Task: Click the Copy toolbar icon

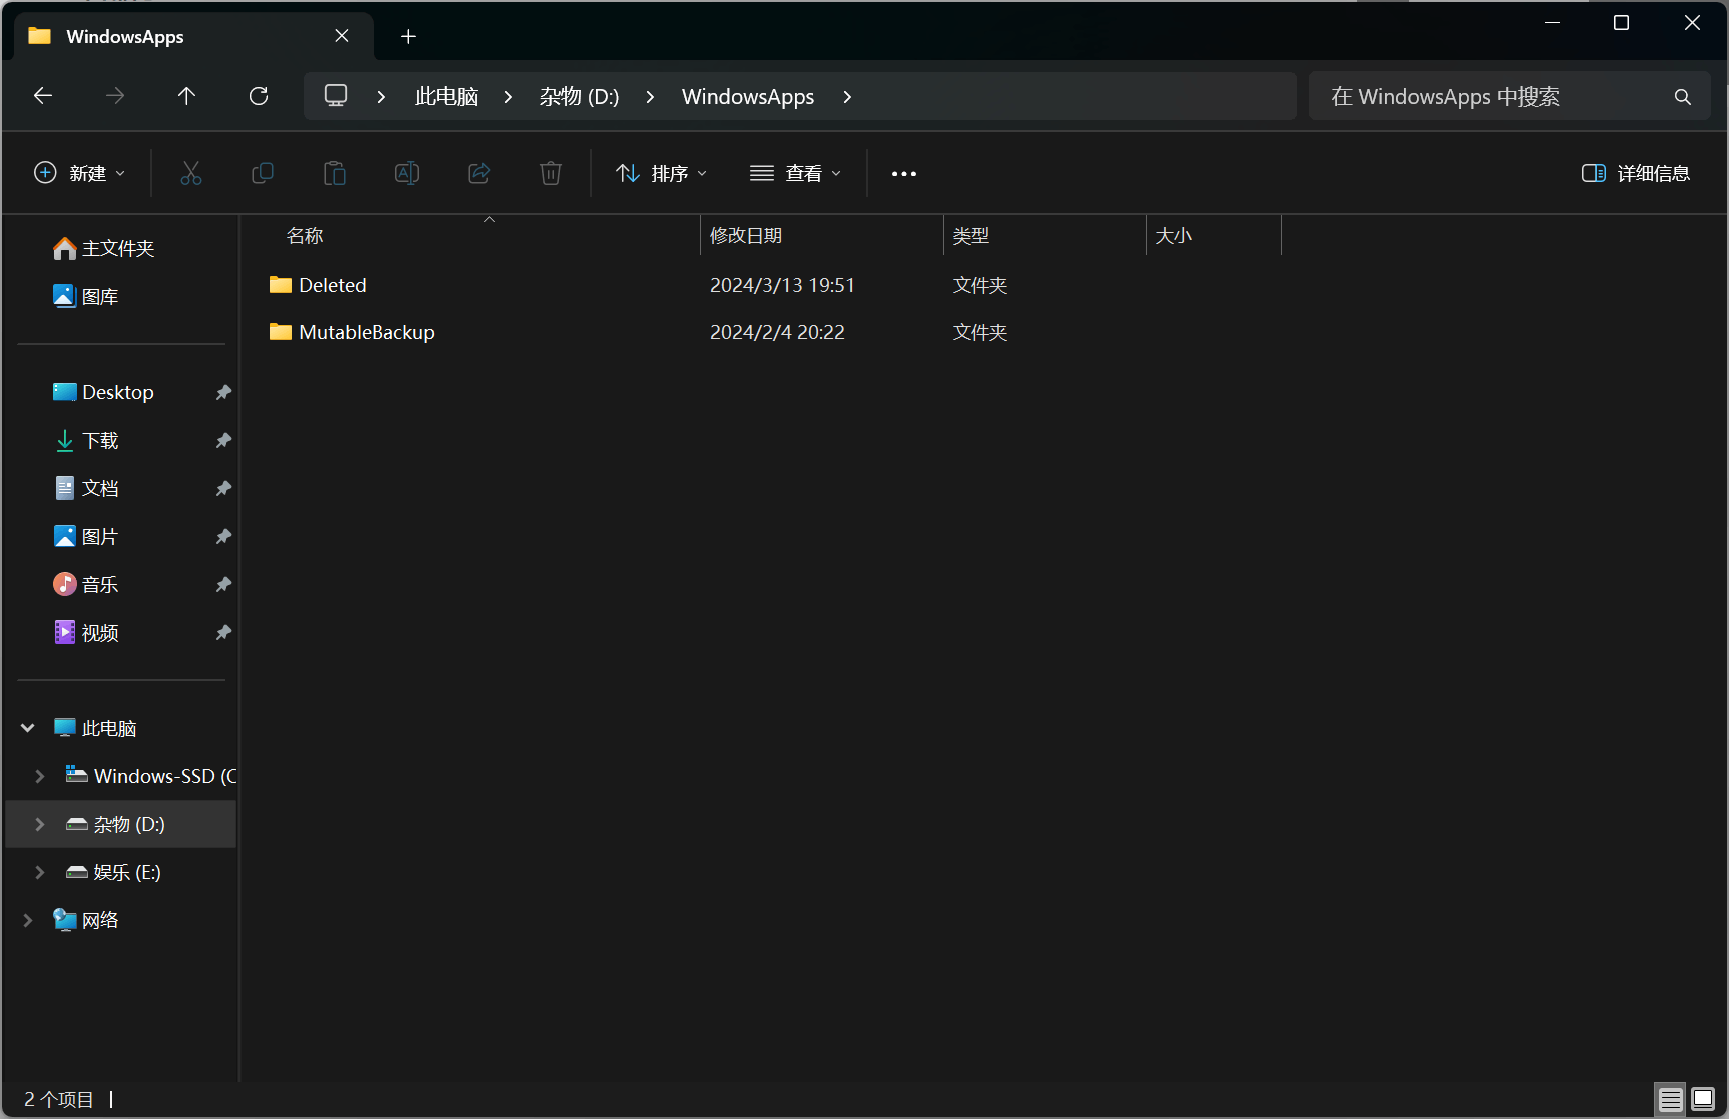Action: (x=263, y=173)
